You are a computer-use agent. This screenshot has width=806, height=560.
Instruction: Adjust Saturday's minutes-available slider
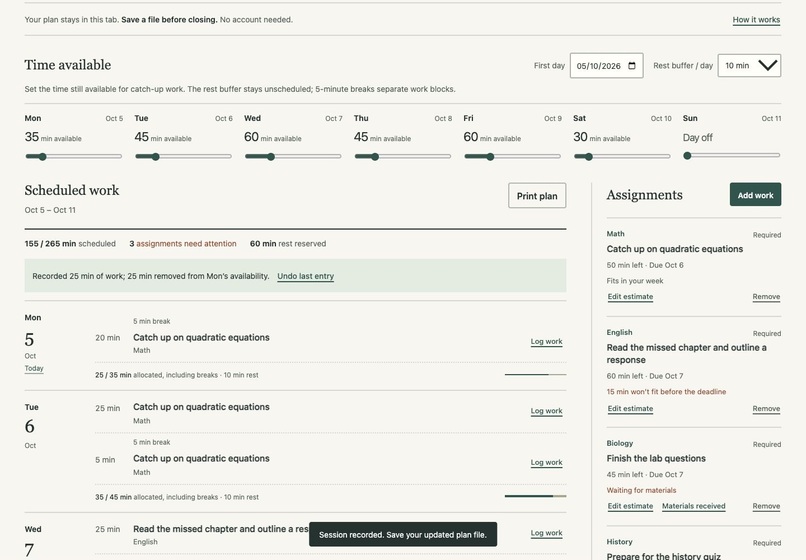pos(622,156)
